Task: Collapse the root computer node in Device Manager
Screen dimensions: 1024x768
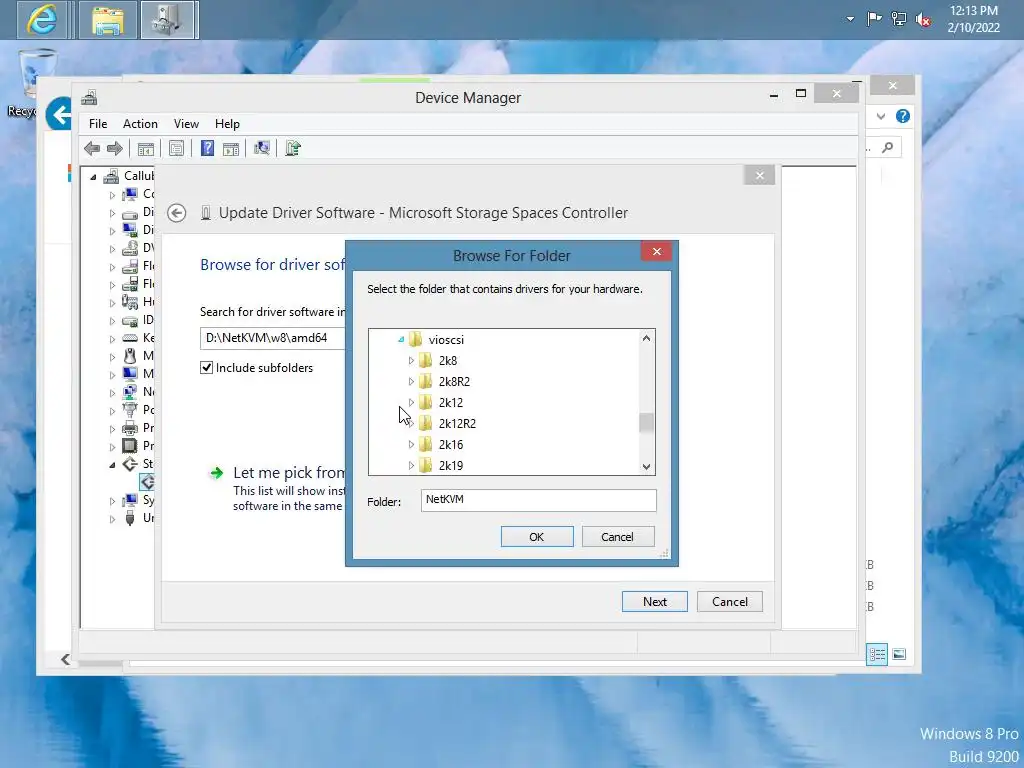Action: pyautogui.click(x=93, y=177)
